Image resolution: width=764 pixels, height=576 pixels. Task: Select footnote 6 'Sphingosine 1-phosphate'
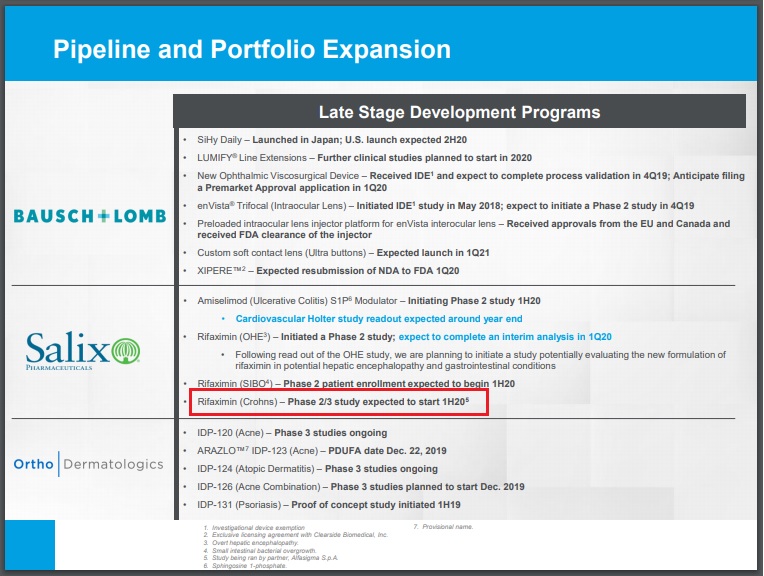click(245, 566)
